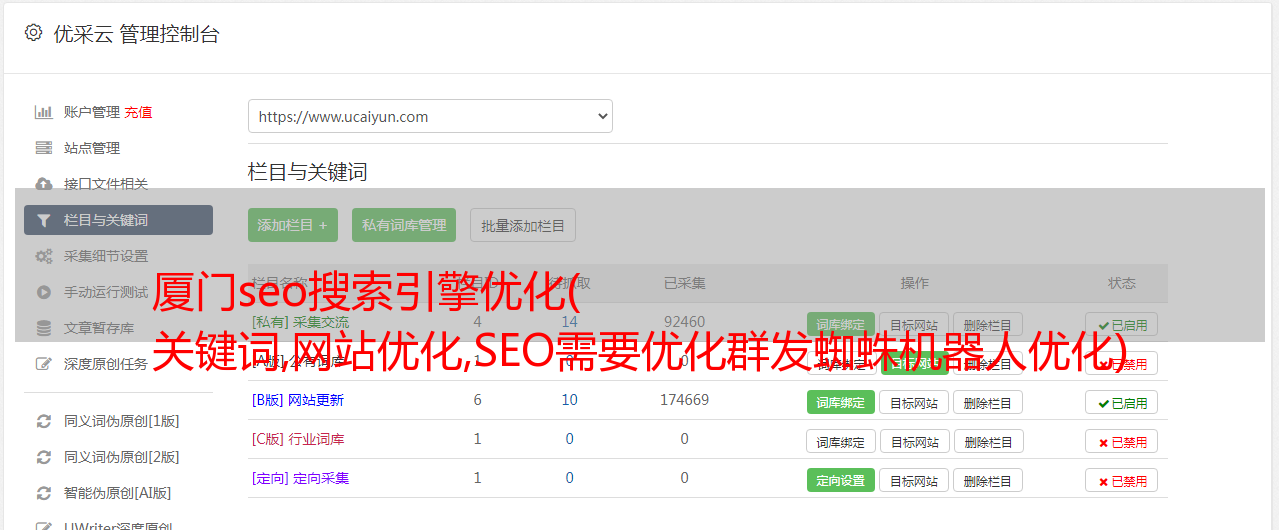Screen dimensions: 1279x530
Task: Click 删除栏目 for the 定向采集 row
Action: click(x=988, y=480)
